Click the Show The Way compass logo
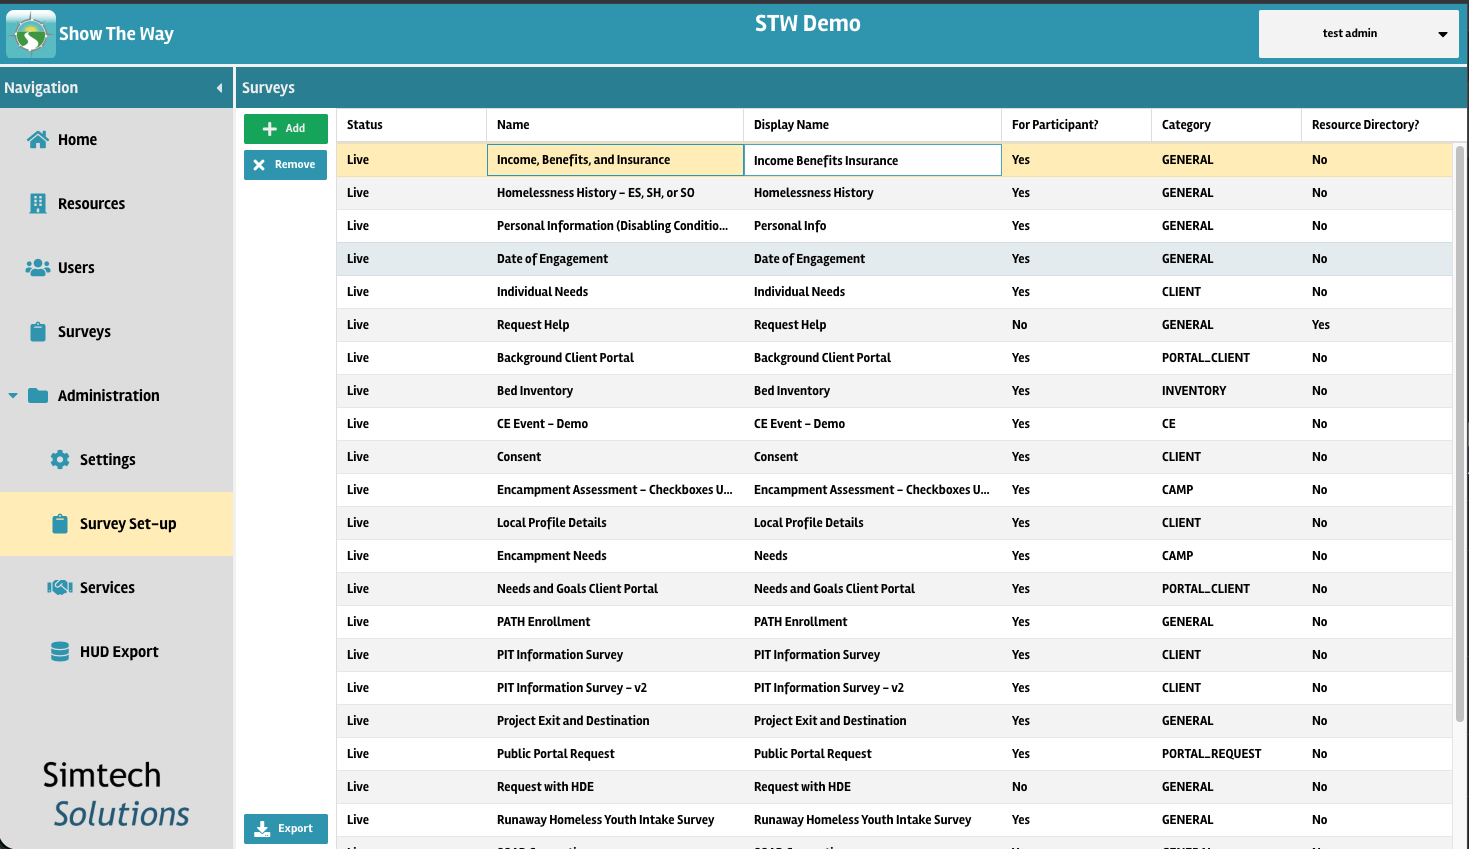Screen dimensions: 1469x849 (31, 35)
